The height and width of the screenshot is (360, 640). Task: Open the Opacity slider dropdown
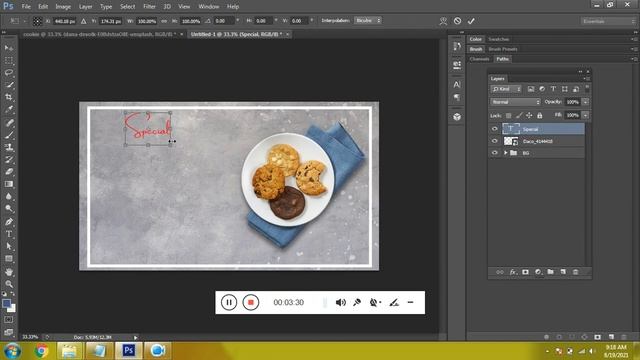(x=585, y=102)
